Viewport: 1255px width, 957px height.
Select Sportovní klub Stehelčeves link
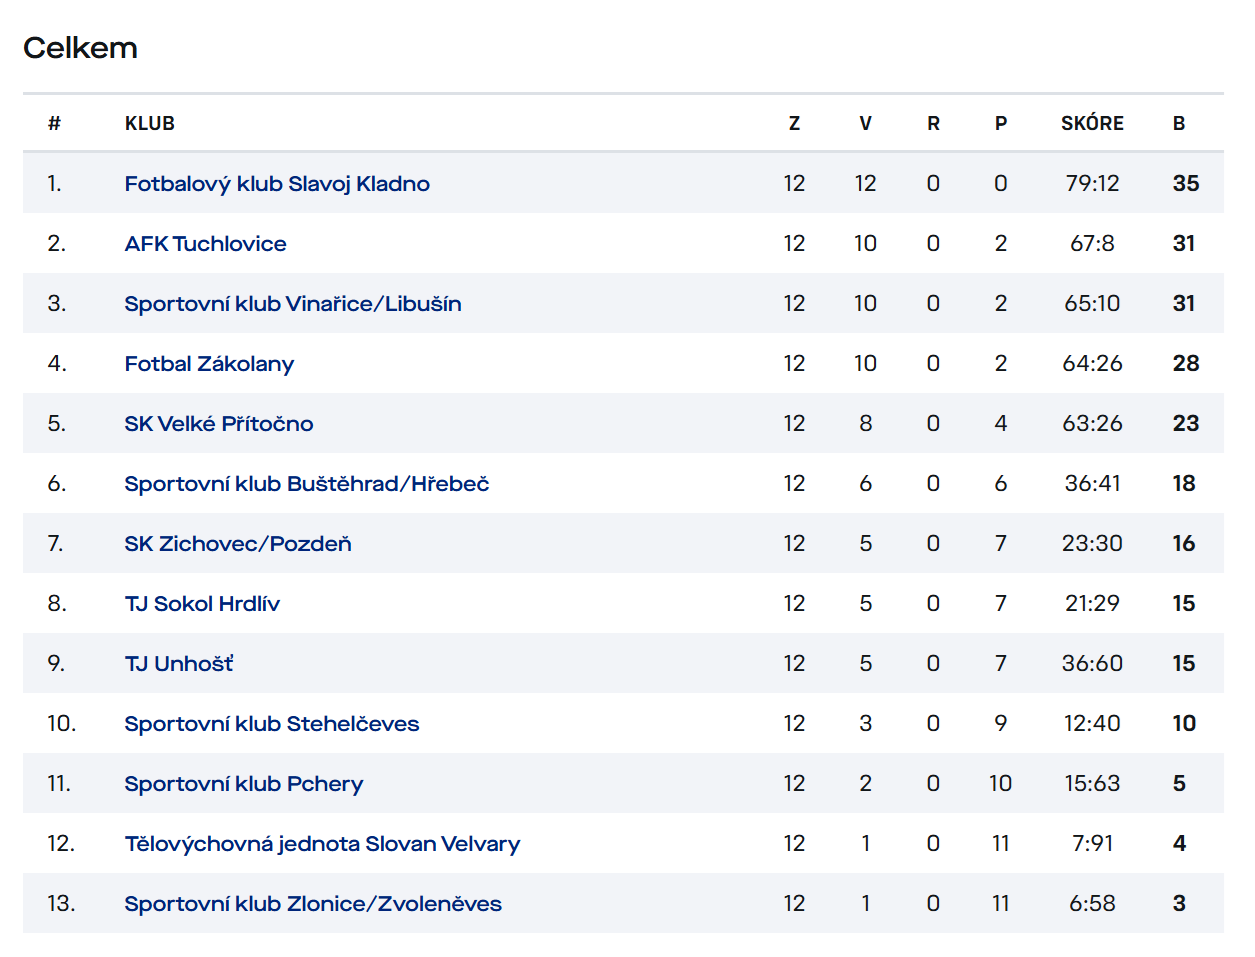pyautogui.click(x=271, y=724)
